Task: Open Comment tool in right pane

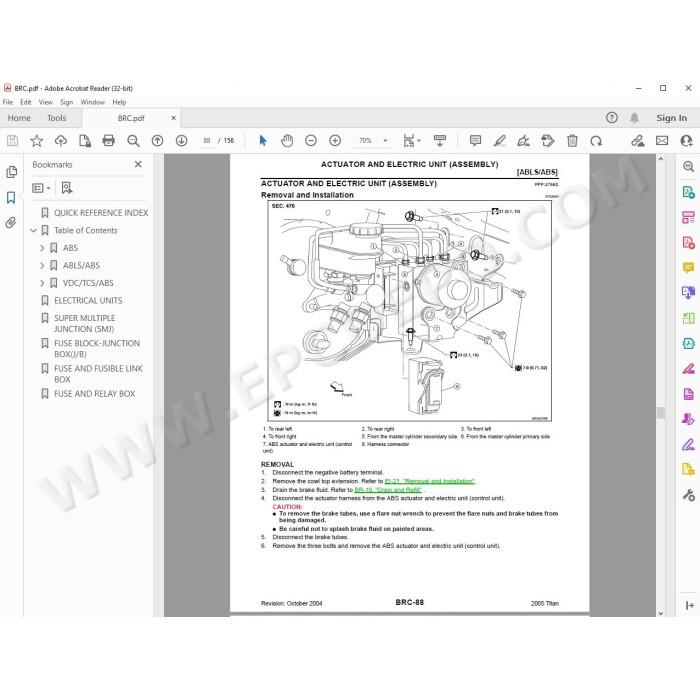Action: pos(688,267)
